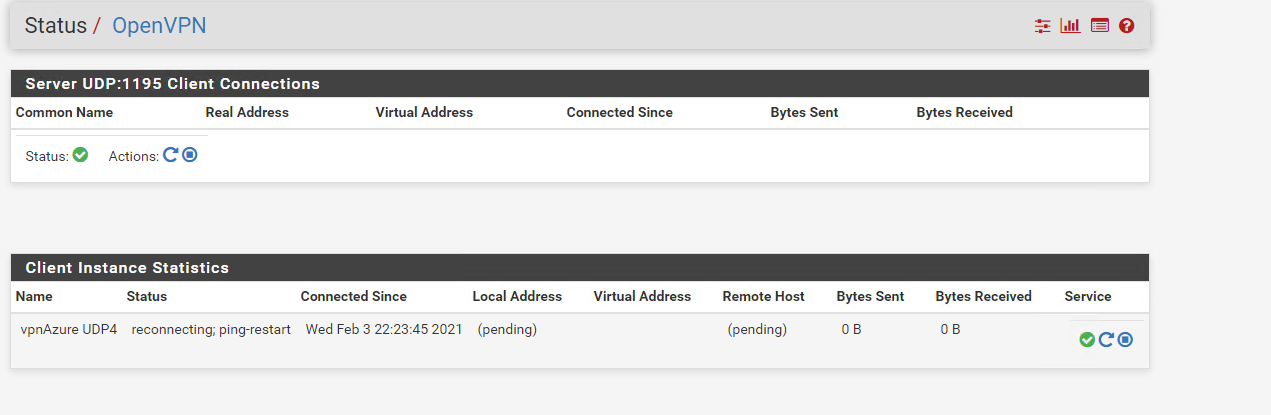
Task: Select the Server UDP:1195 Client Connections heading
Action: click(173, 84)
